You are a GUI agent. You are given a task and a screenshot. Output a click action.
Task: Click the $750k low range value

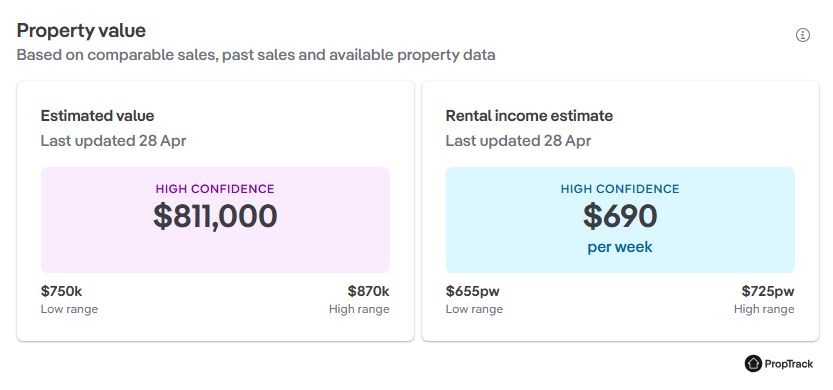tap(61, 291)
